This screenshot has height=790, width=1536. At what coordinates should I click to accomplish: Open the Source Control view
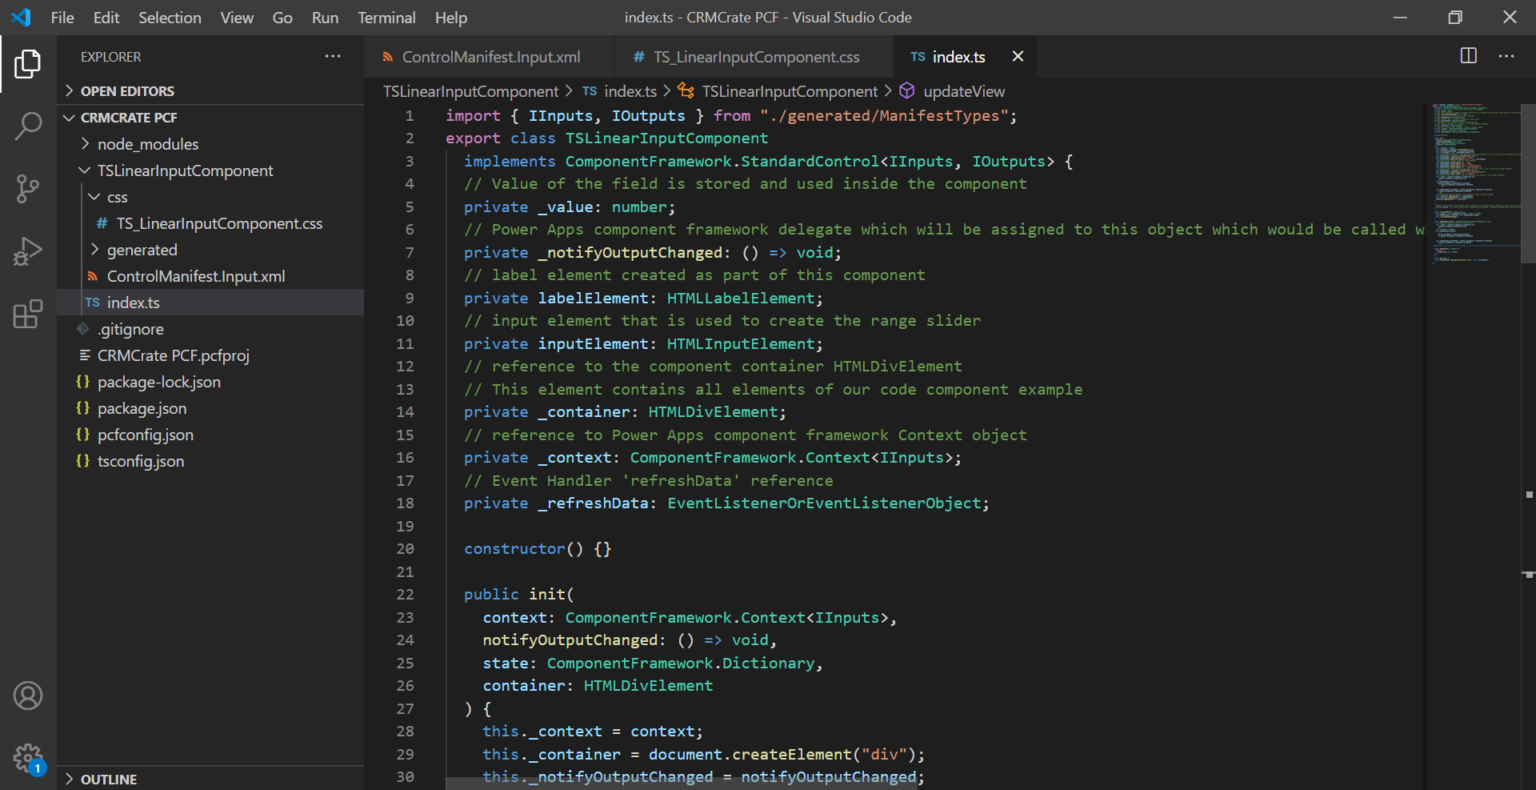(27, 189)
